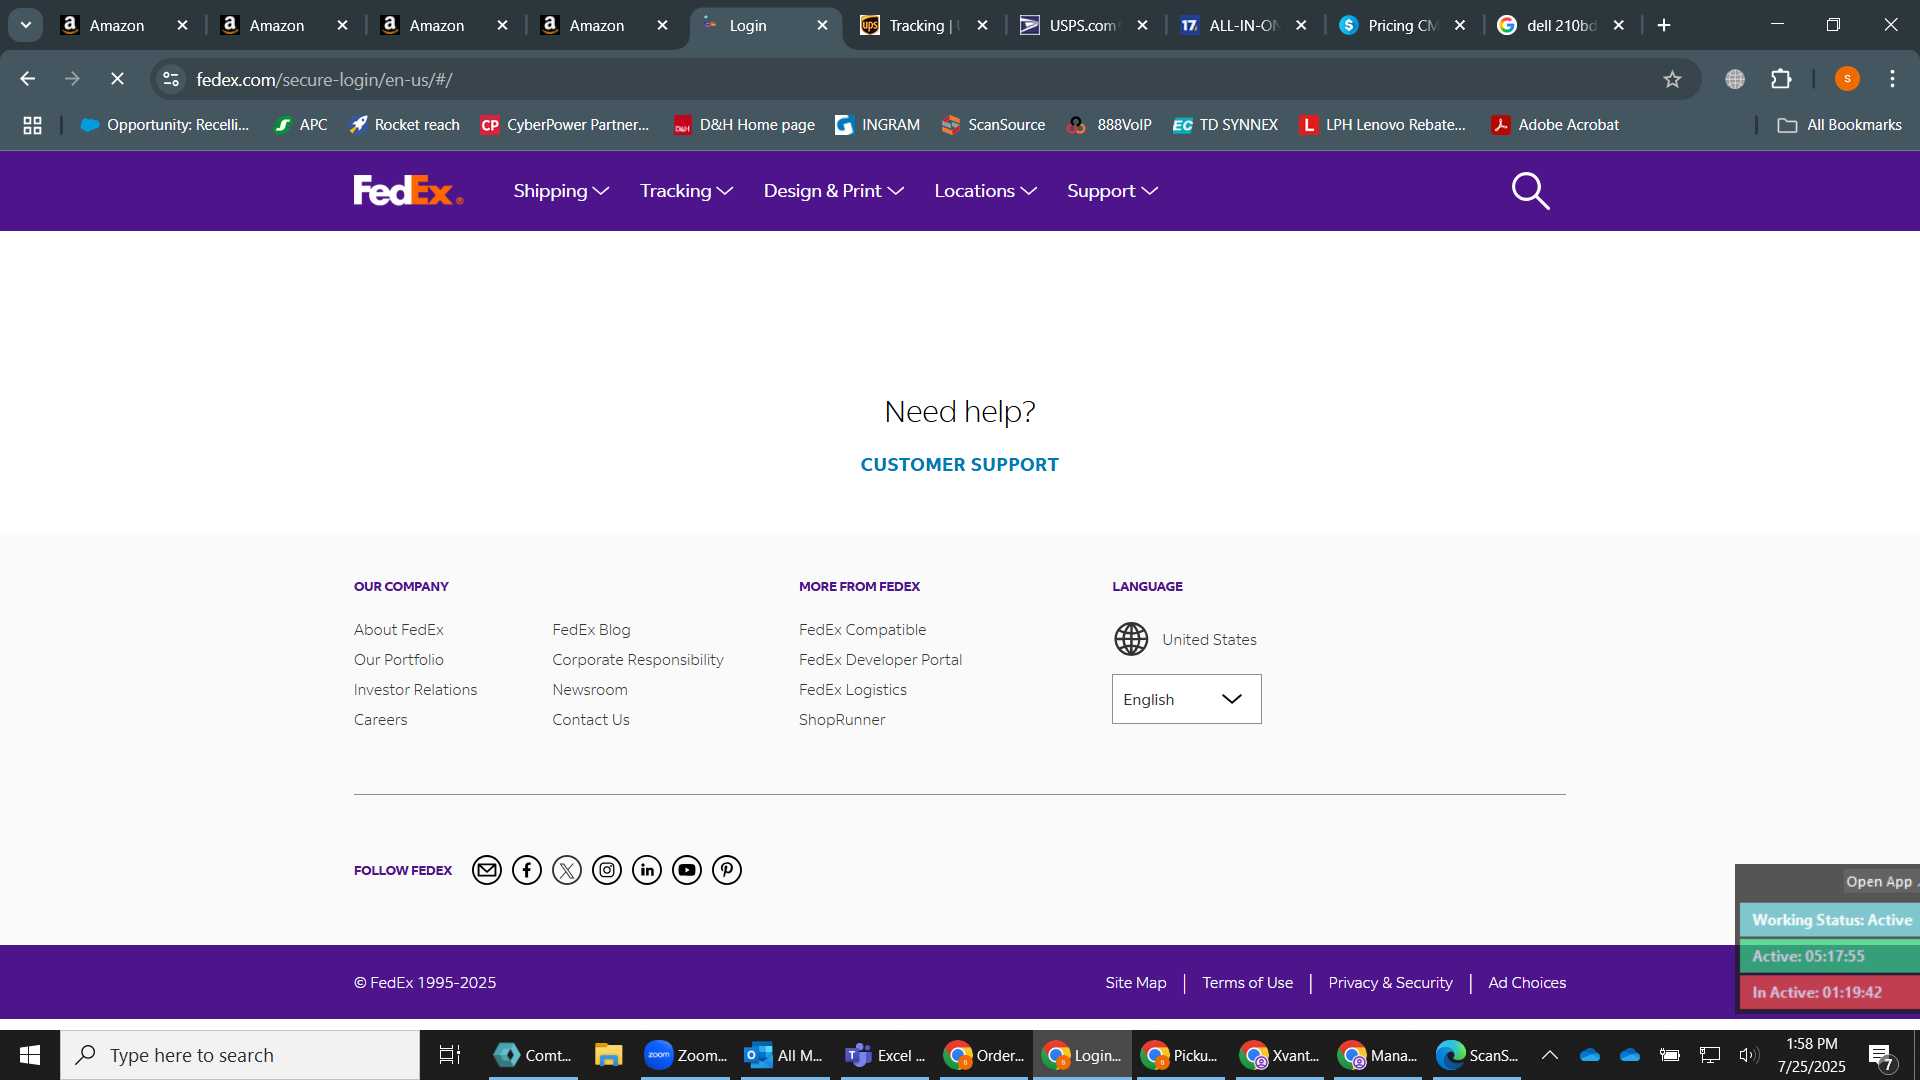Open the FedEx Developer Portal link
This screenshot has height=1080, width=1920.
[x=880, y=660]
